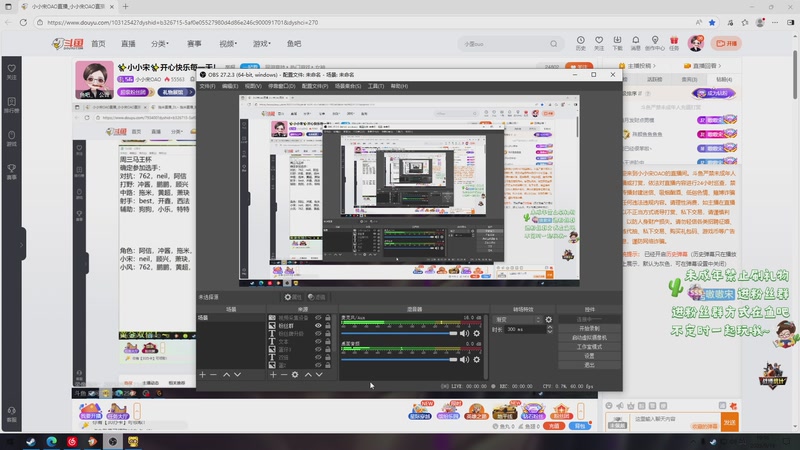Expand collapsed left sidebar handle arrow
Viewport: 800px width, 450px height.
[22, 245]
